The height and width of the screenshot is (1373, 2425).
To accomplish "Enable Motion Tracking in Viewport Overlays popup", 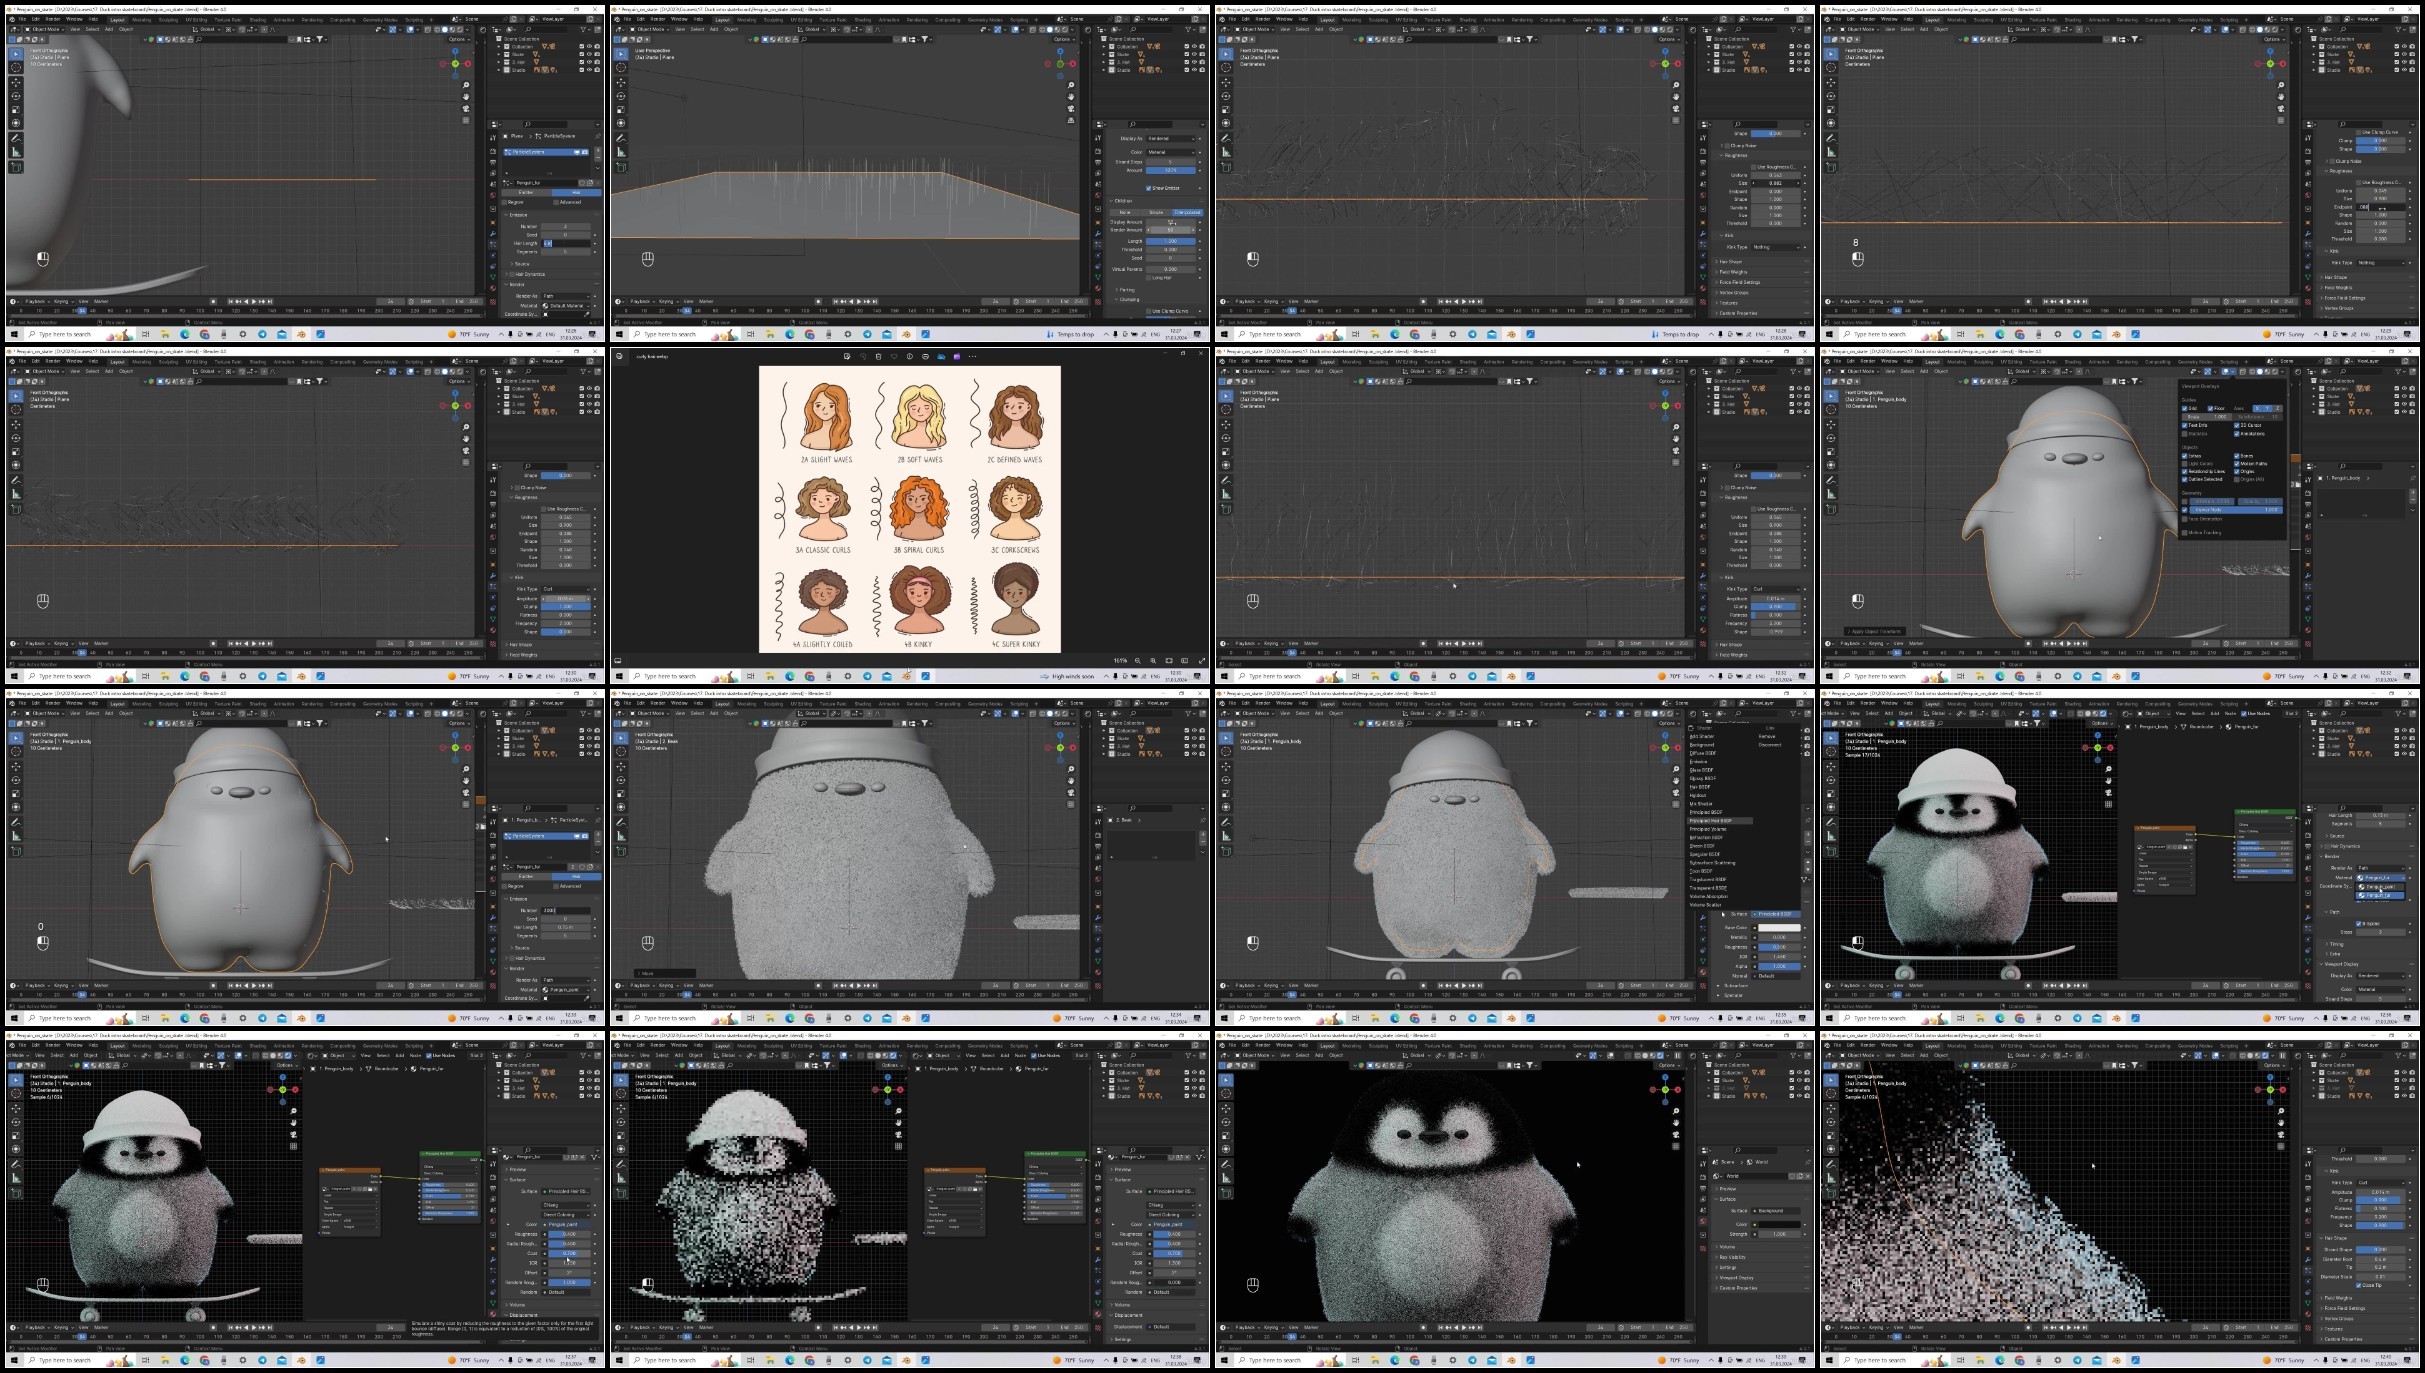I will [x=2185, y=533].
